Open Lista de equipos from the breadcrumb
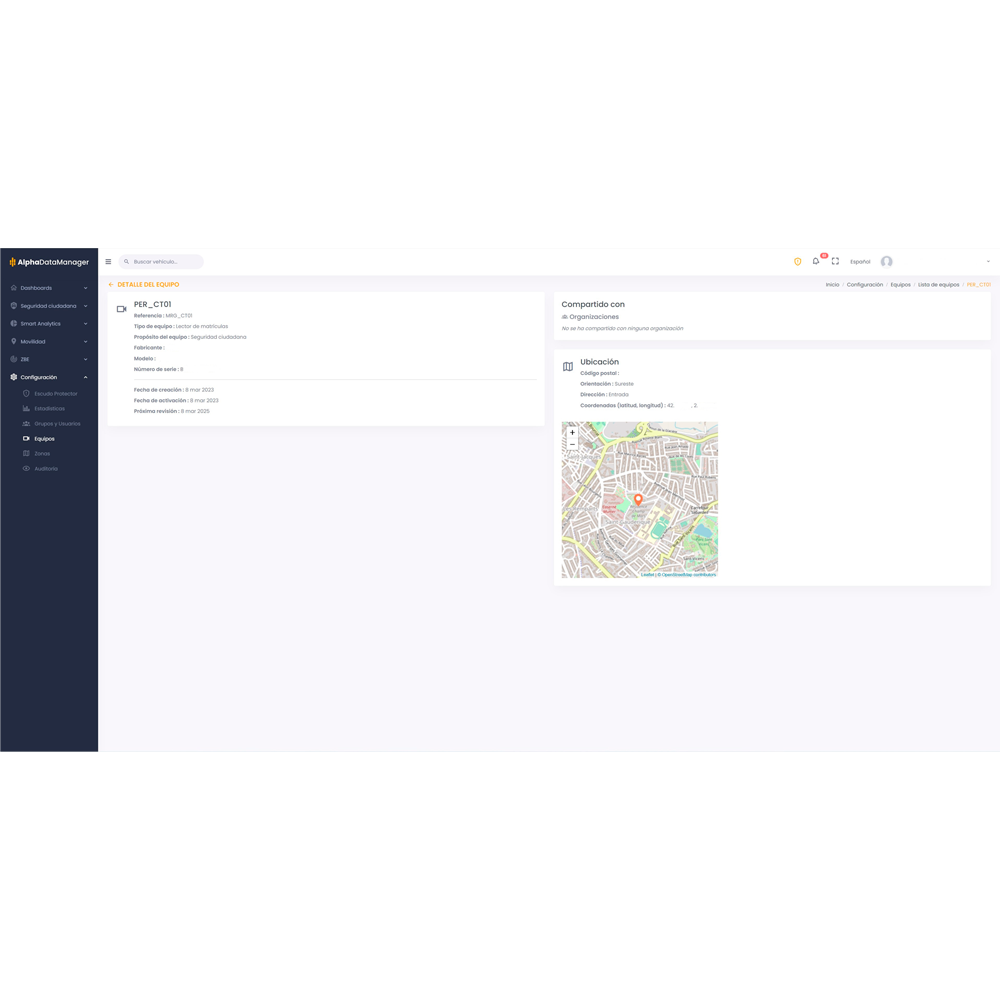Screen dimensions: 1000x1000 (938, 284)
